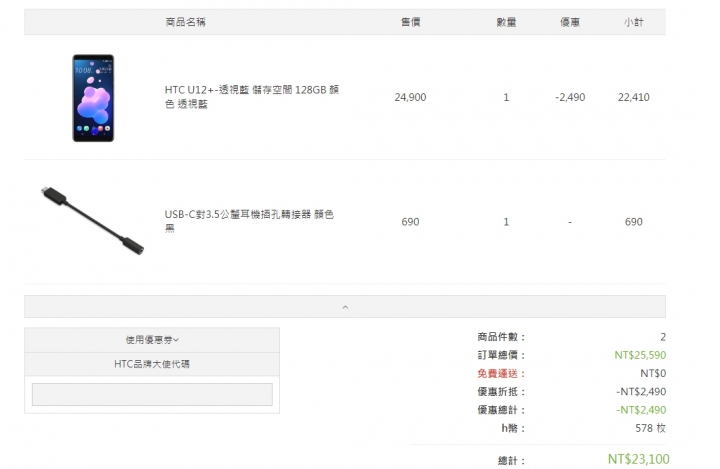Collapse the cart list with the up chevron bar
The height and width of the screenshot is (469, 720).
click(345, 306)
